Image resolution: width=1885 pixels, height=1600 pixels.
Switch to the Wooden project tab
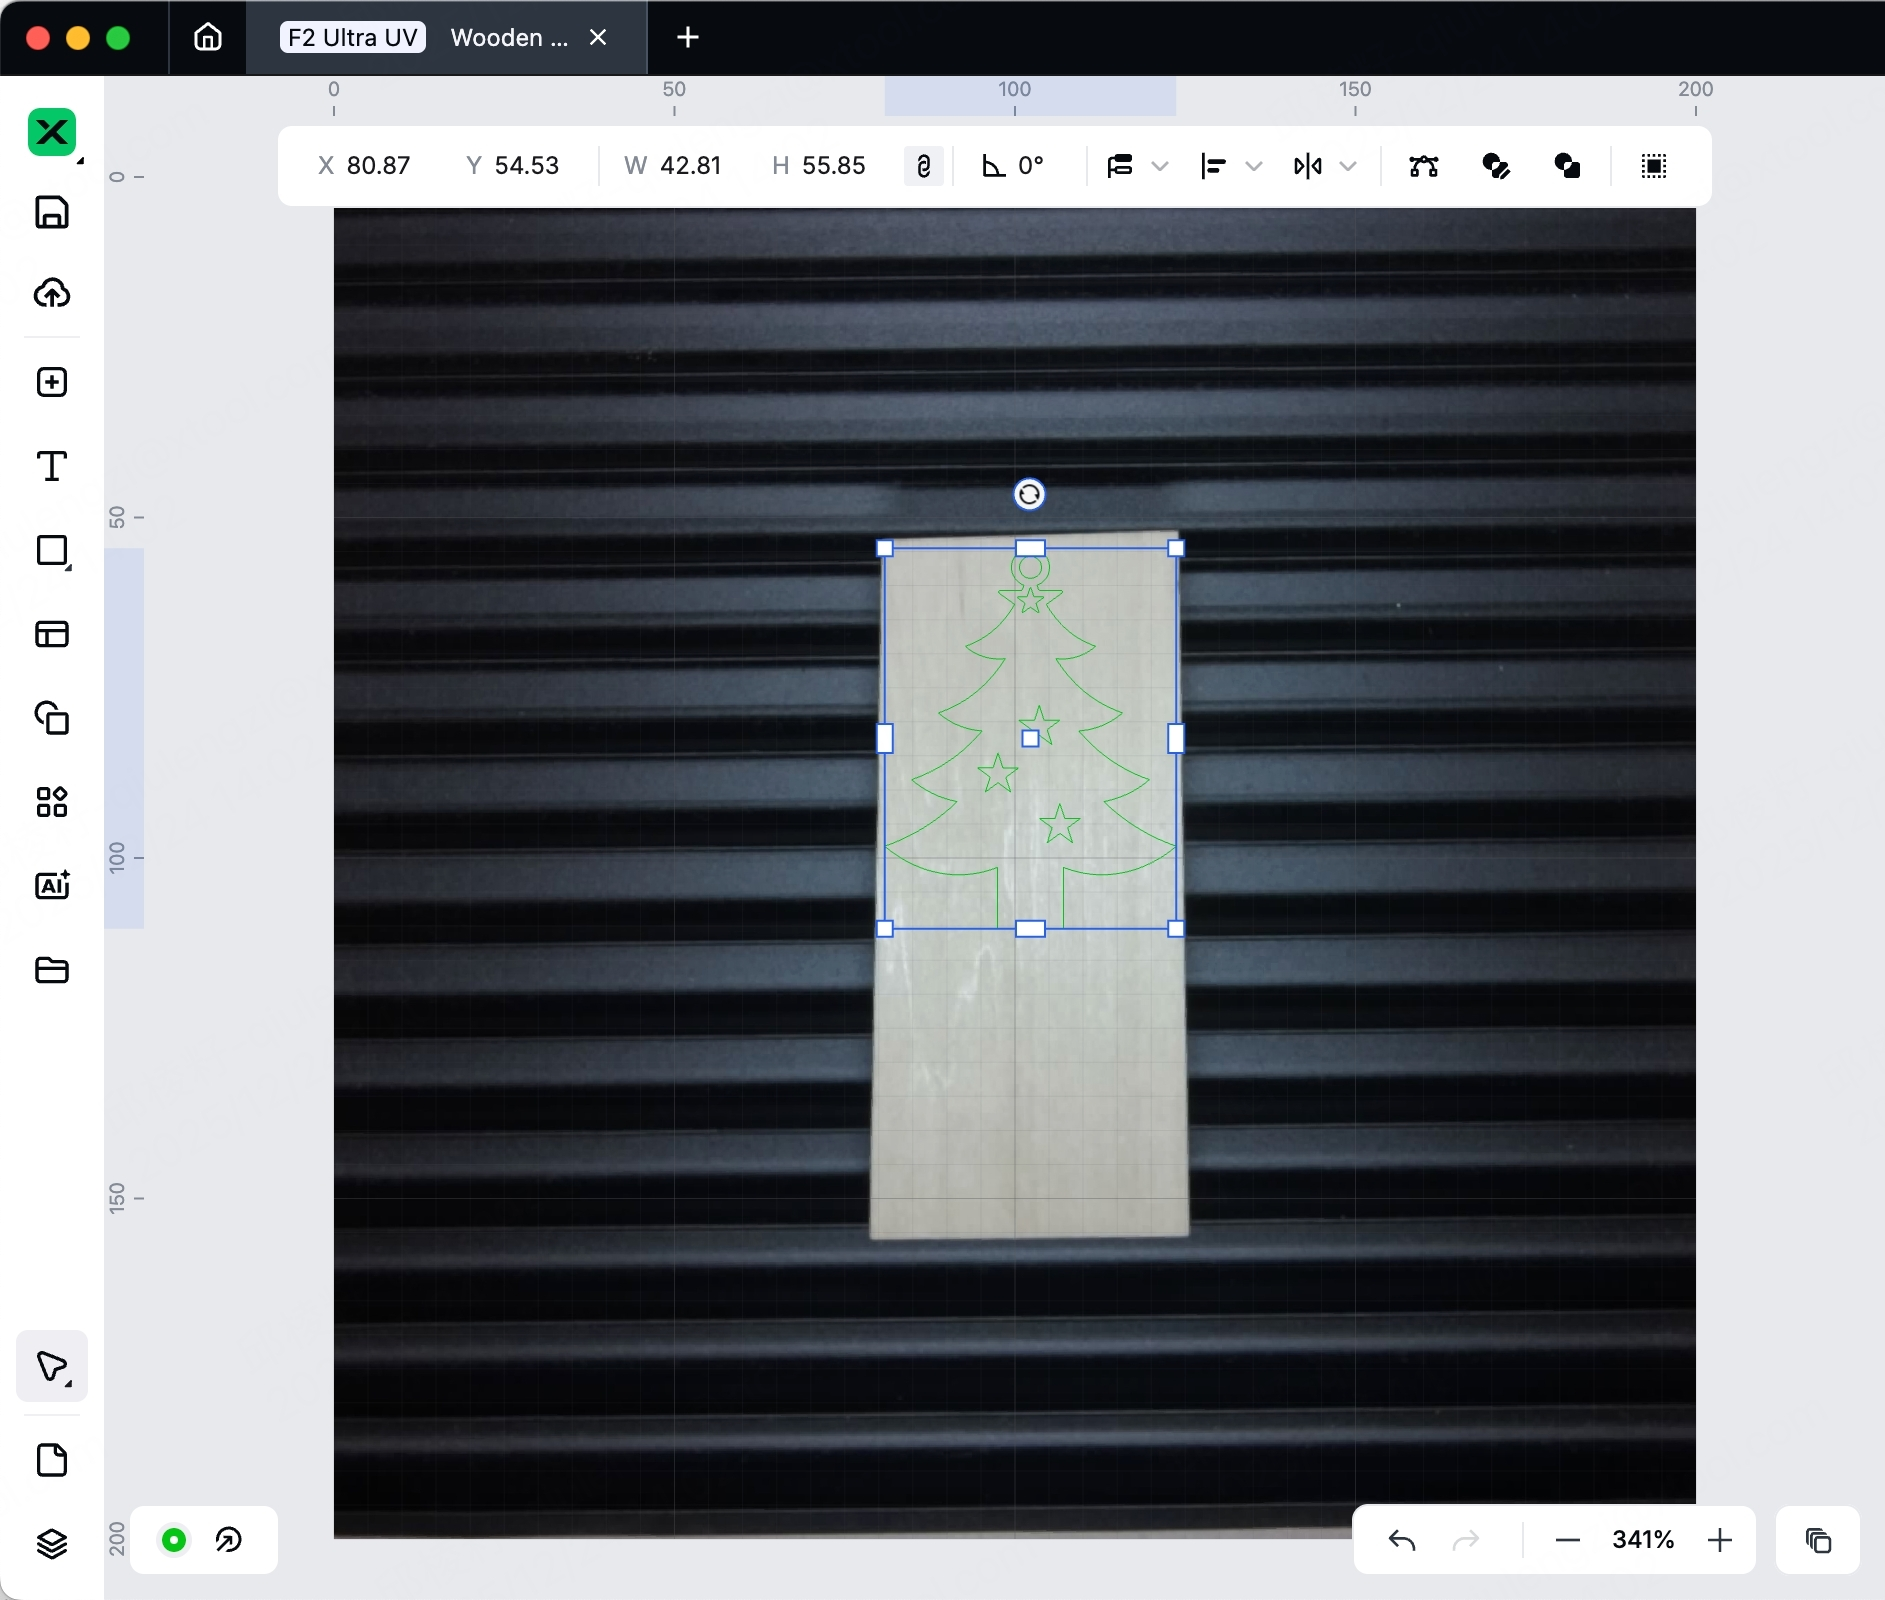pyautogui.click(x=508, y=38)
